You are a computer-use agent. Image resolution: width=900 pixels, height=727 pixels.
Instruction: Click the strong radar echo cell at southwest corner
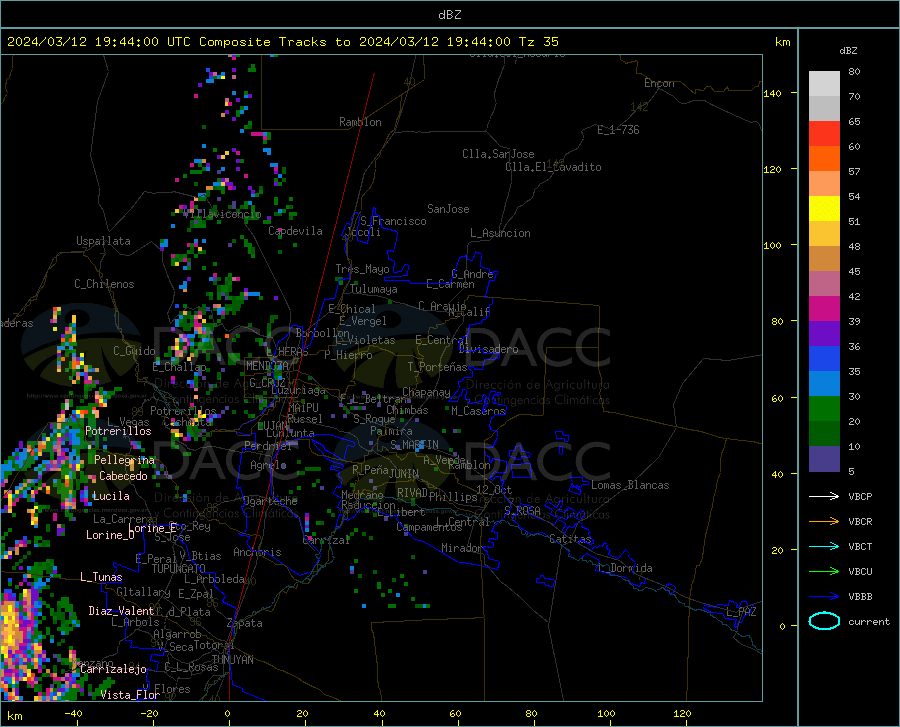coord(20,640)
